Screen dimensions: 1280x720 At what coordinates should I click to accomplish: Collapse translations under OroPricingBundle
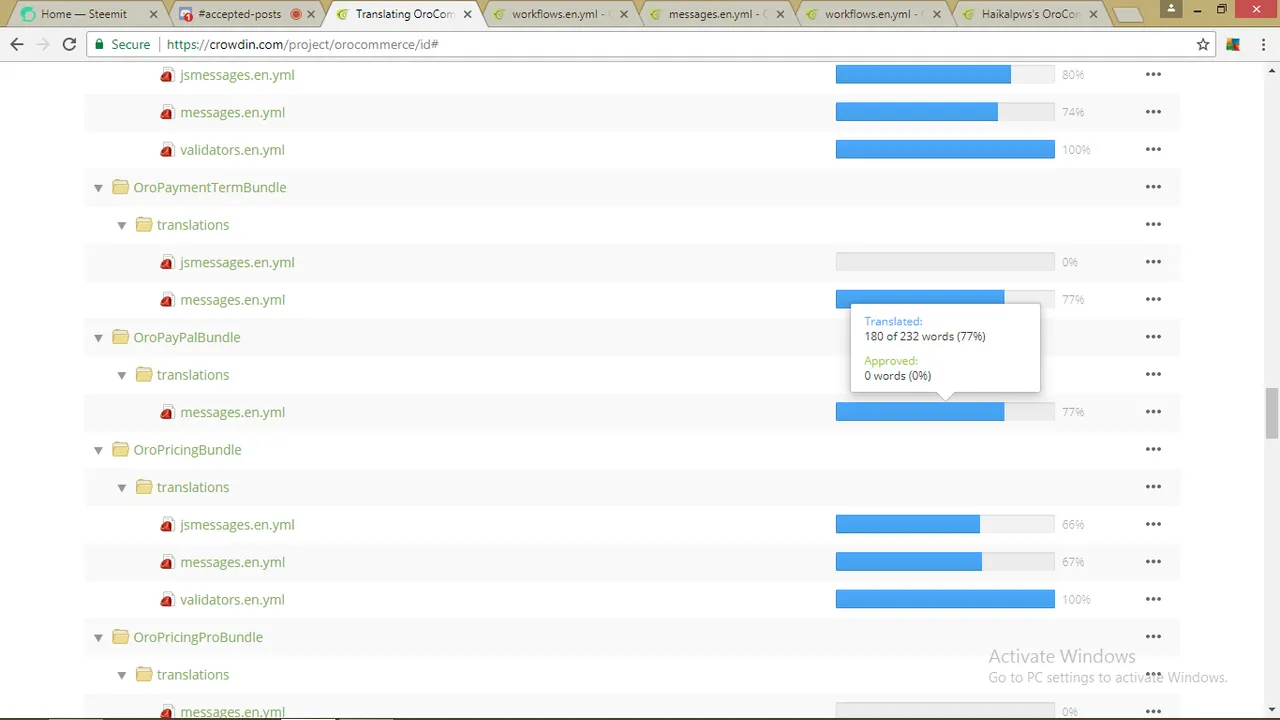pyautogui.click(x=122, y=488)
